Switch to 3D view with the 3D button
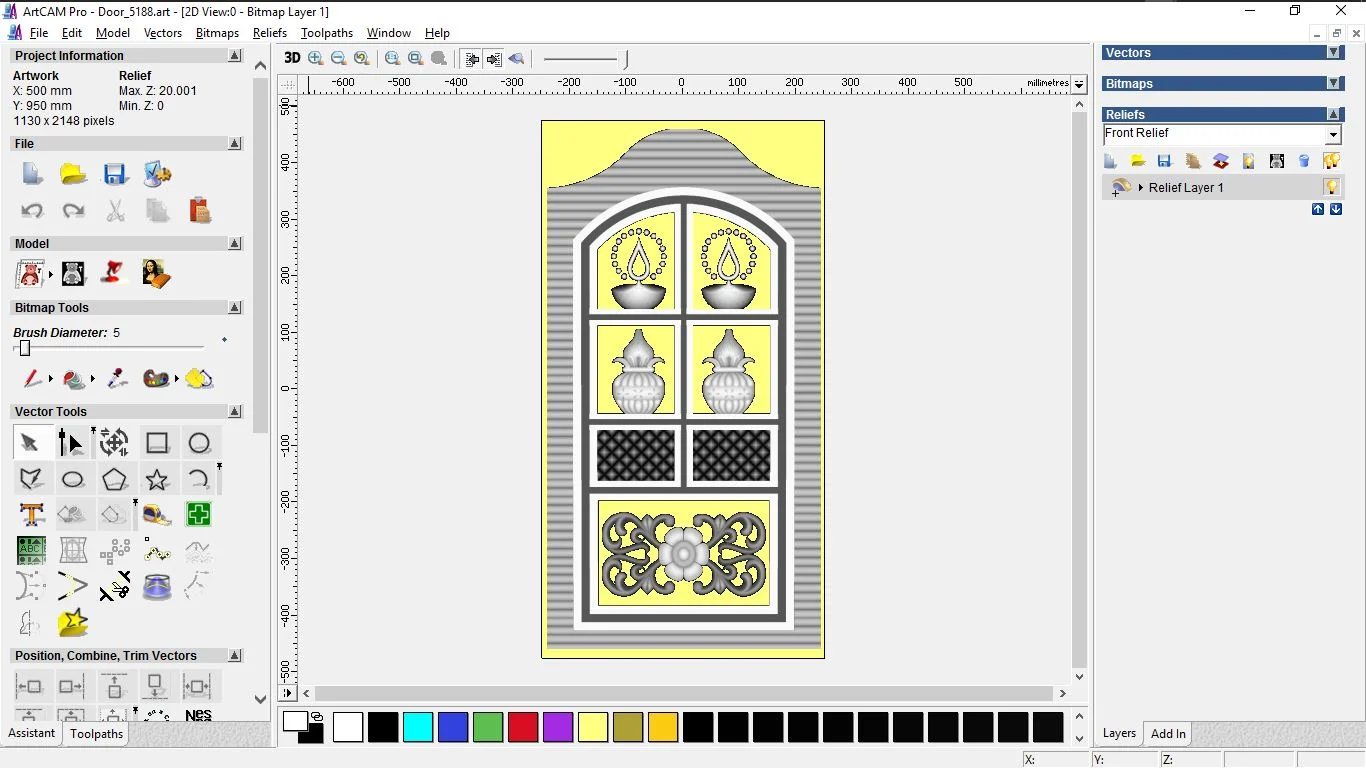The width and height of the screenshot is (1366, 768). (291, 58)
